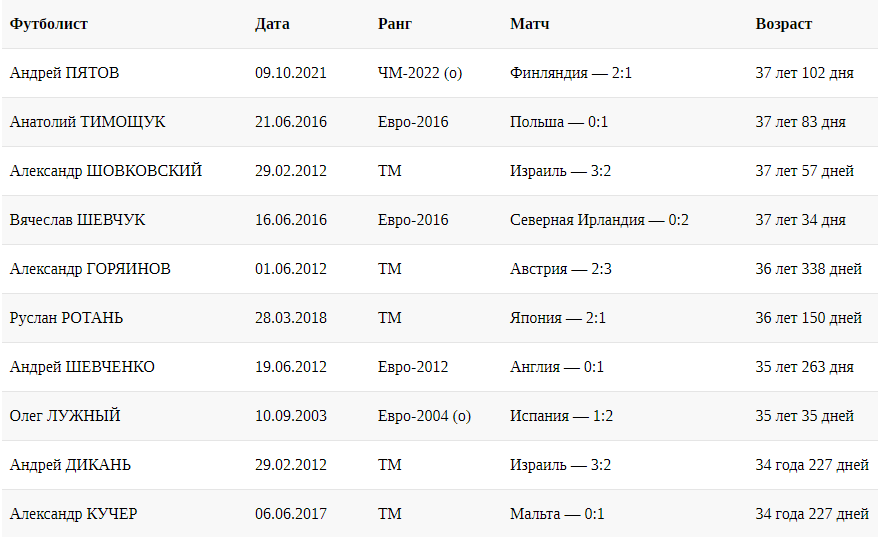Click the Андрей ДИКАНЬ name cell
The height and width of the screenshot is (537, 878).
[70, 465]
